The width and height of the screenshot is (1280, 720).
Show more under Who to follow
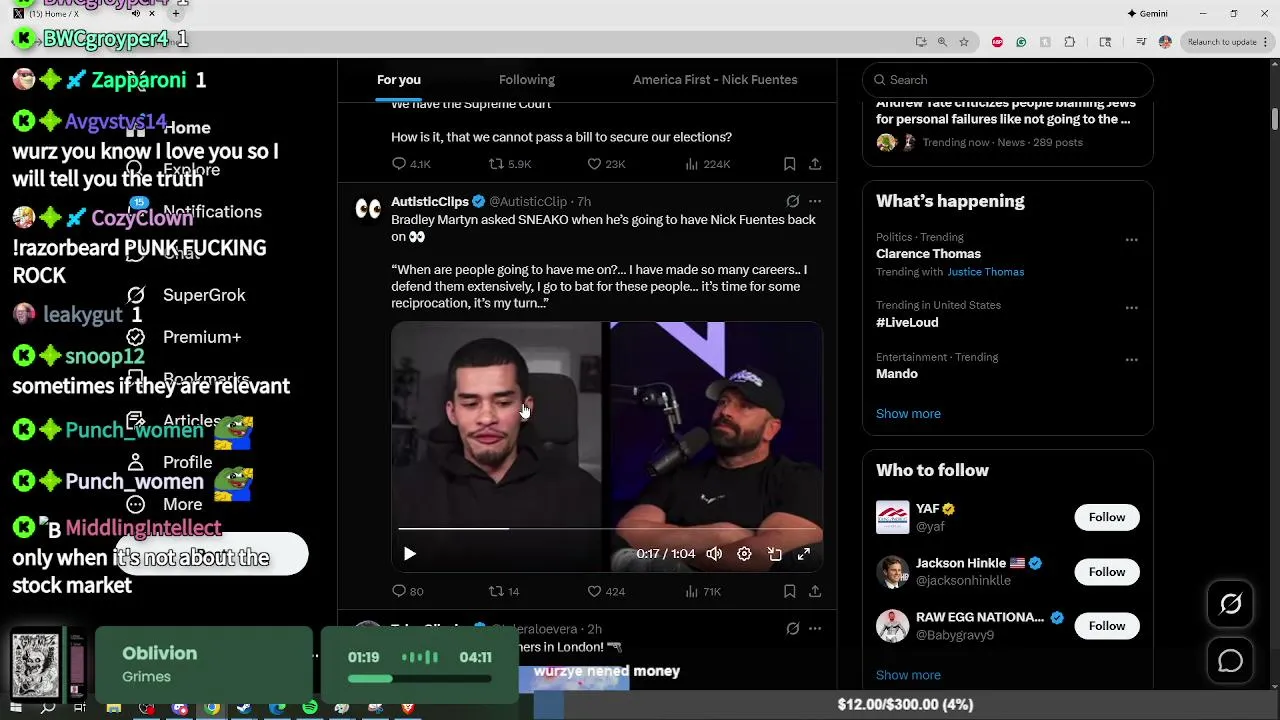(908, 675)
